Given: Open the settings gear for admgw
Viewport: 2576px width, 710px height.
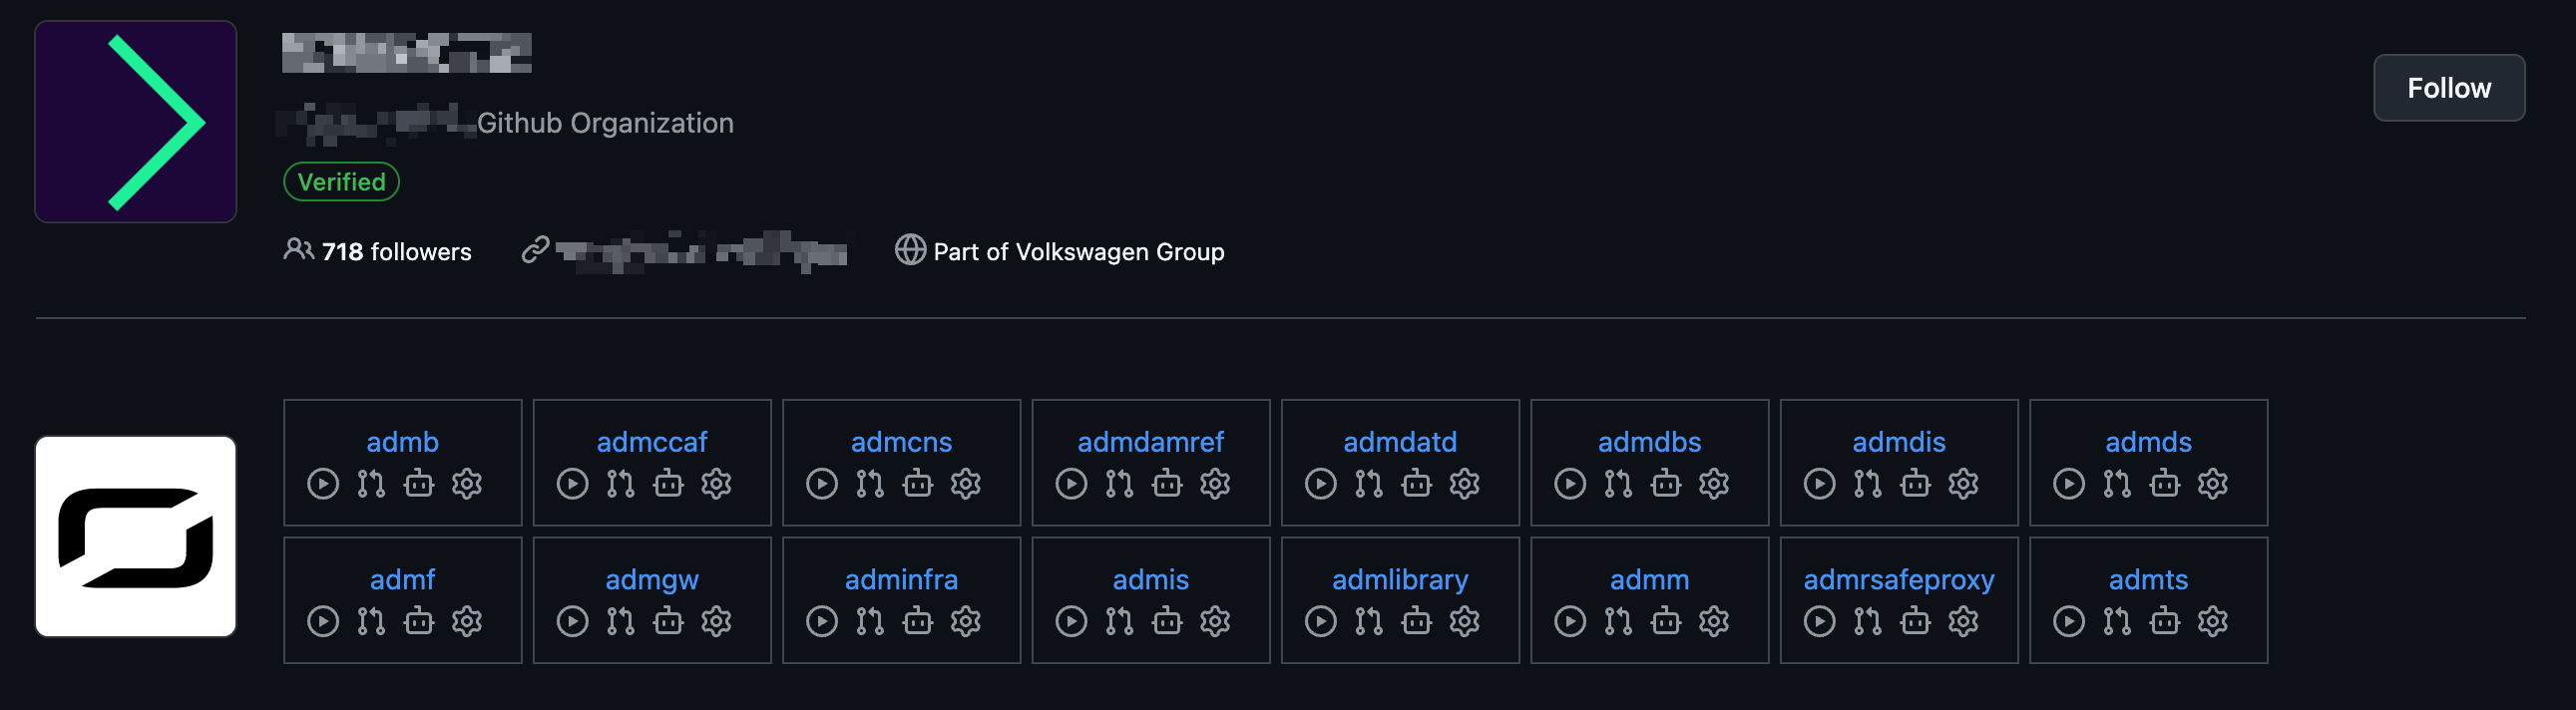Looking at the screenshot, I should click(x=716, y=621).
